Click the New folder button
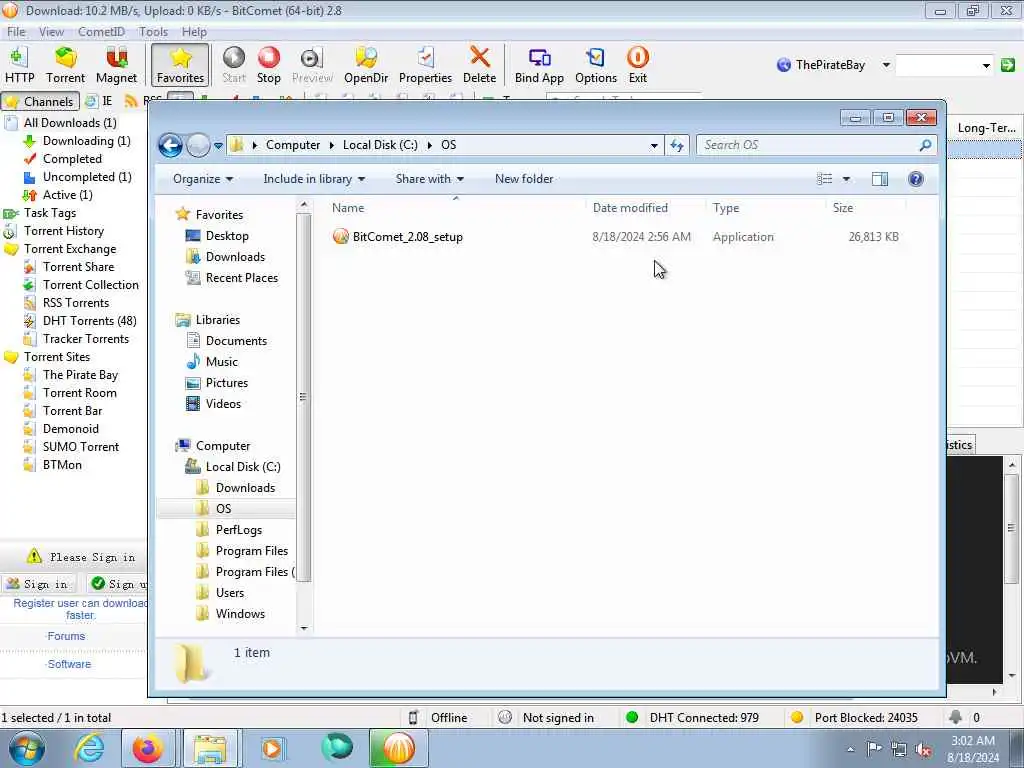The width and height of the screenshot is (1024, 768). 524,179
